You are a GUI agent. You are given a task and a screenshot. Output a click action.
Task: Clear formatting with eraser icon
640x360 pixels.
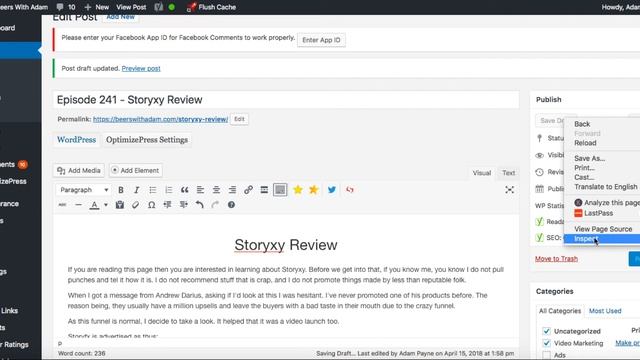tap(136, 205)
